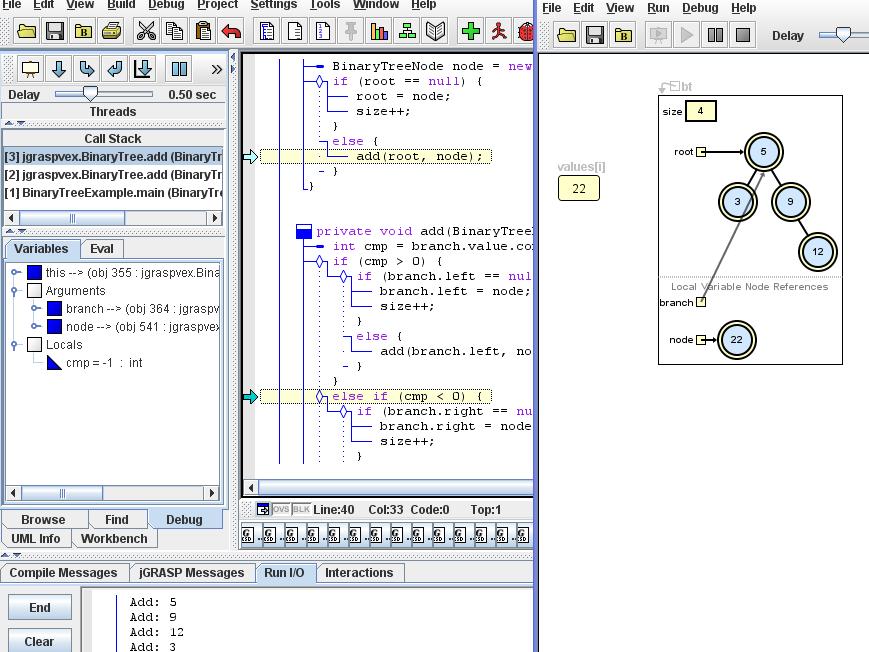Click the grayed play icon in viewer window
The height and width of the screenshot is (652, 869).
click(x=687, y=35)
